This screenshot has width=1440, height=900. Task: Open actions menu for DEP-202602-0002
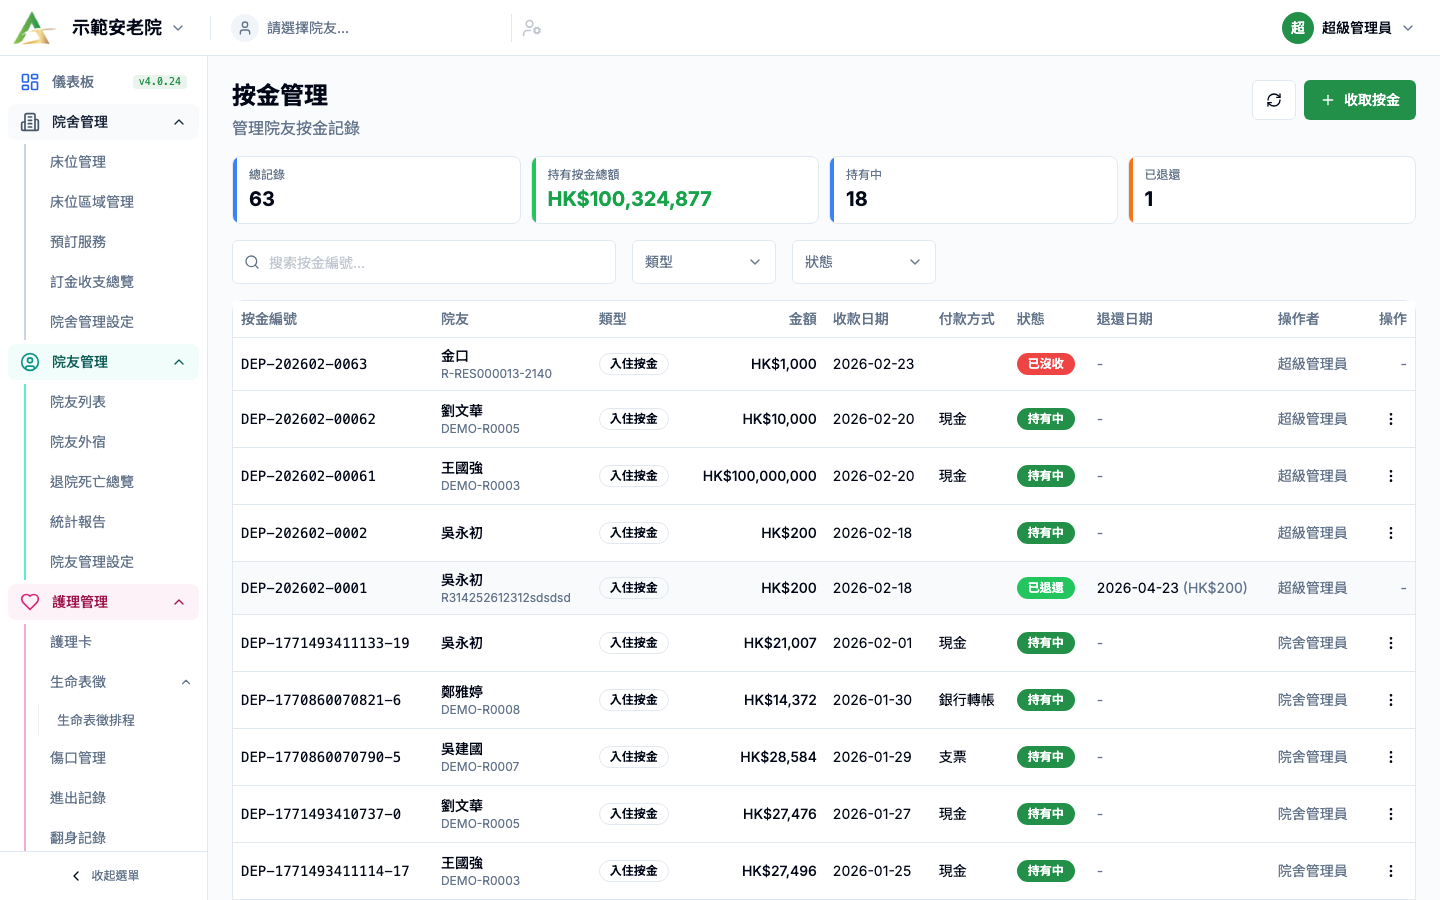point(1391,533)
